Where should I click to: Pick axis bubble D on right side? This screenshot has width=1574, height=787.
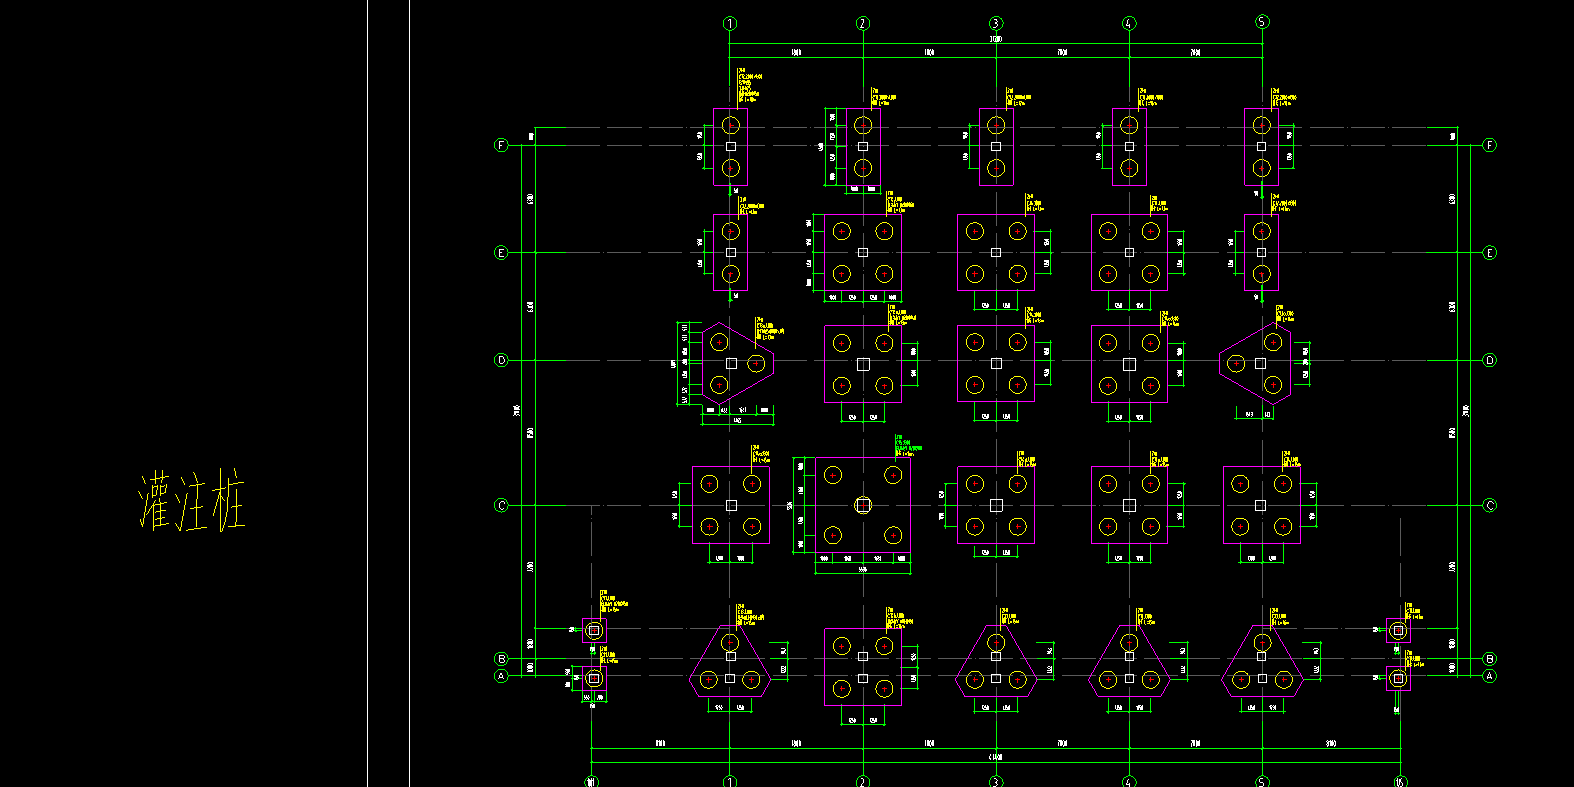point(1489,360)
